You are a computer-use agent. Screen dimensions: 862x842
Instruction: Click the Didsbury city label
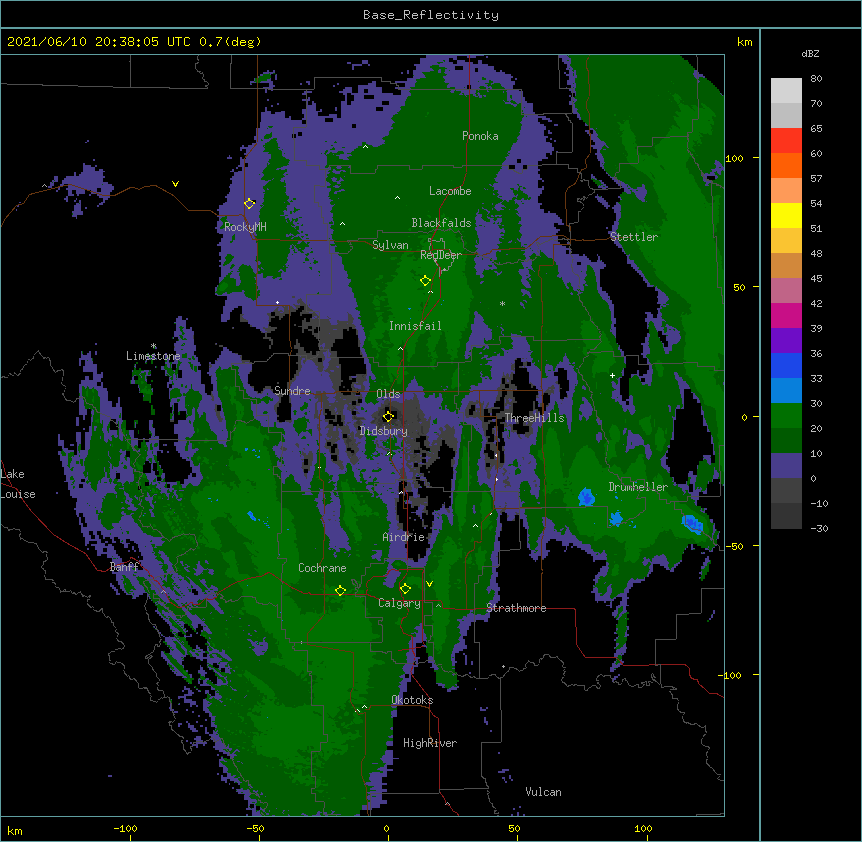383,431
